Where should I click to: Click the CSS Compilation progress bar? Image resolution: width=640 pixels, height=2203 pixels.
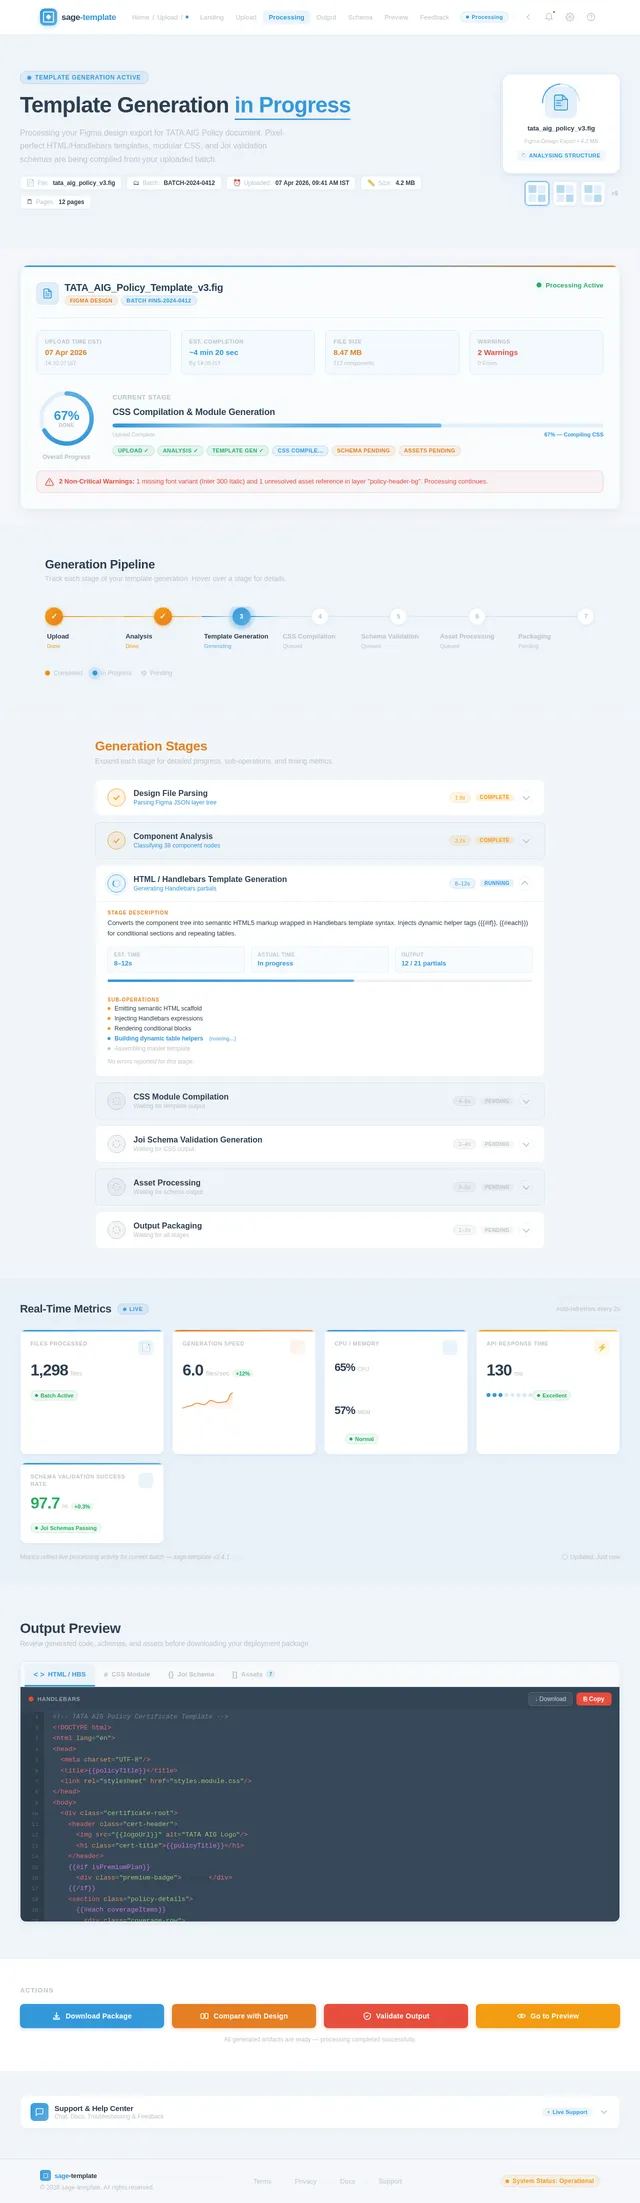358,425
